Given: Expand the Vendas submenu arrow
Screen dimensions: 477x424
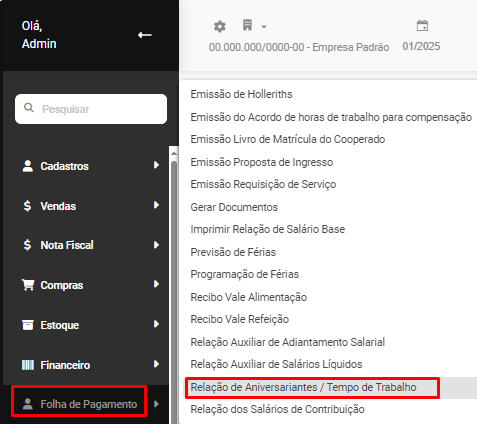Looking at the screenshot, I should click(156, 205).
